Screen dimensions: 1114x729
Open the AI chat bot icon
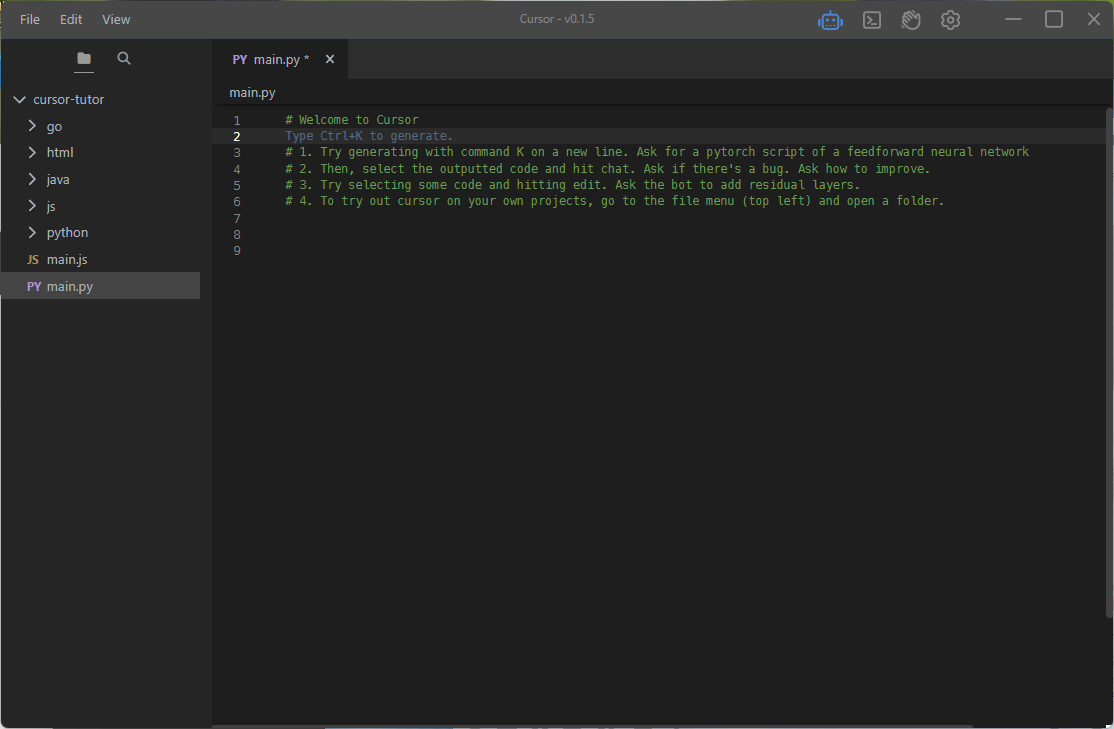point(830,20)
